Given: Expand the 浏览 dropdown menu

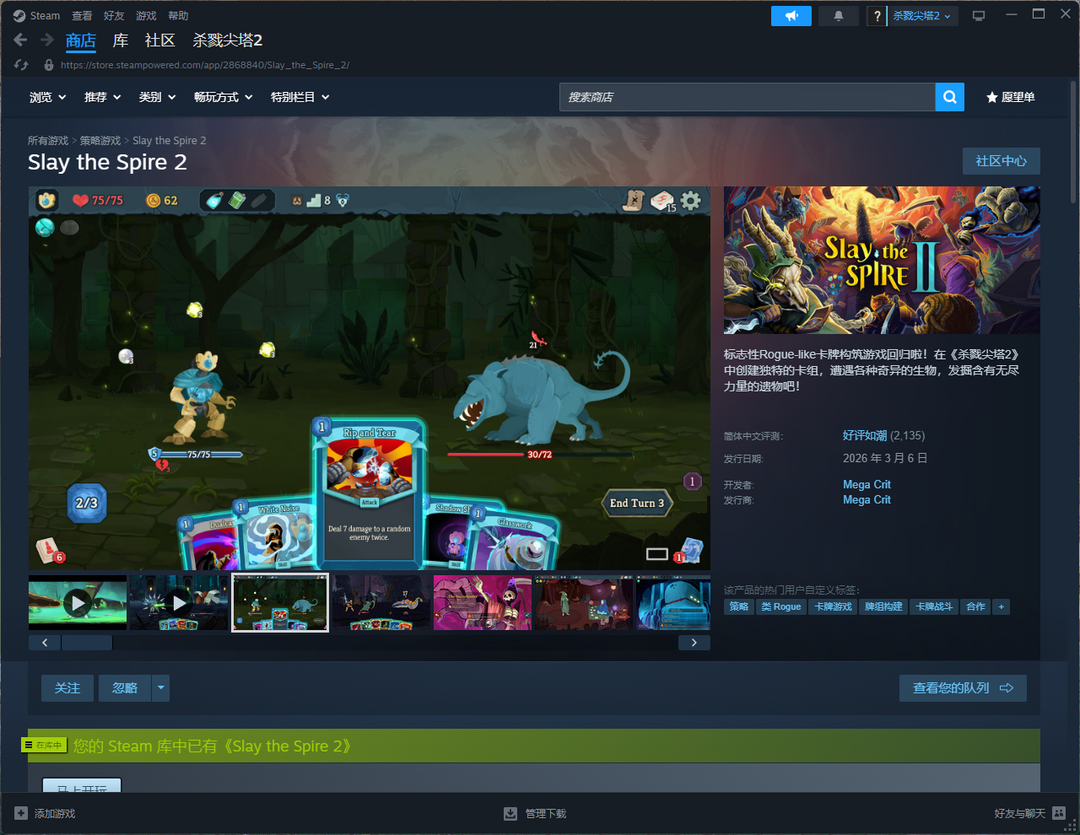Looking at the screenshot, I should pyautogui.click(x=48, y=97).
